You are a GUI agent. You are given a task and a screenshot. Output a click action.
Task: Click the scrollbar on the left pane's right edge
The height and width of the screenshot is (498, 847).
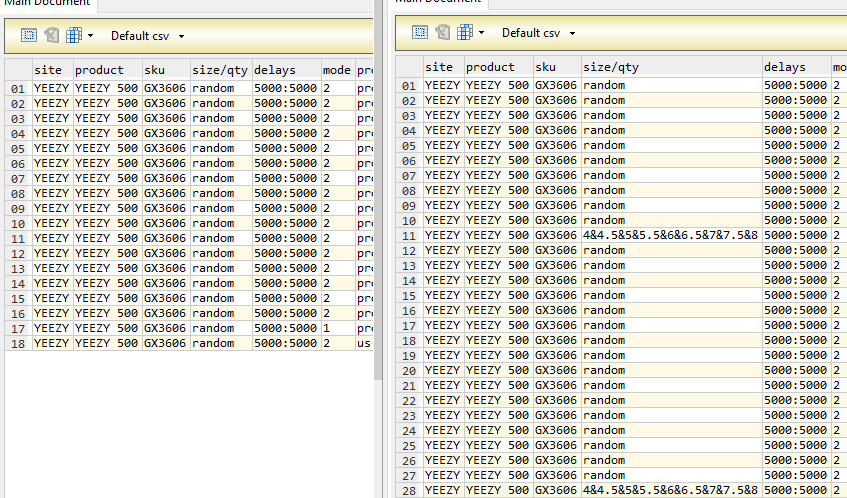(x=378, y=189)
